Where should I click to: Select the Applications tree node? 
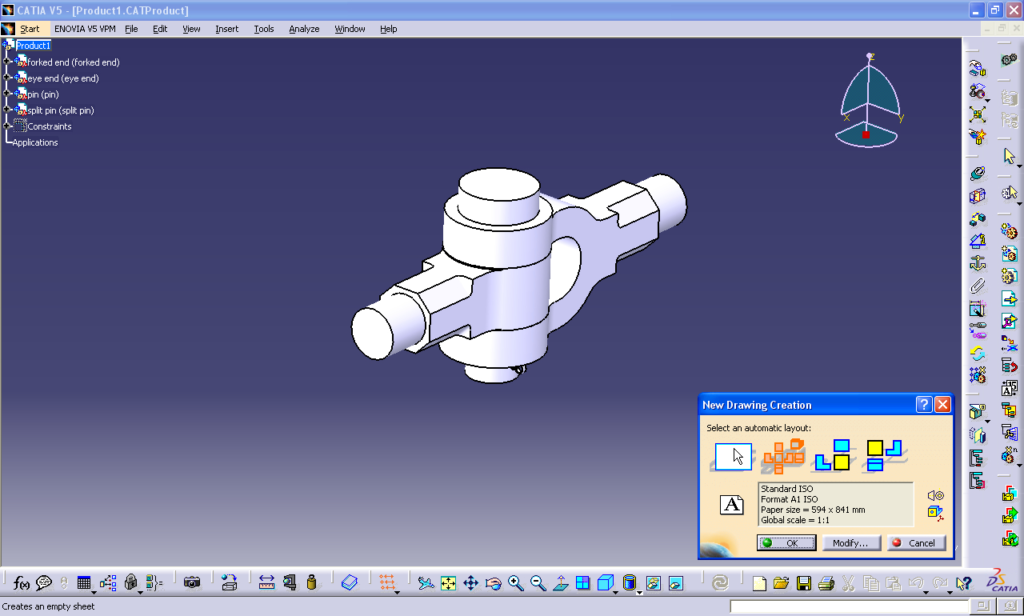tap(35, 142)
